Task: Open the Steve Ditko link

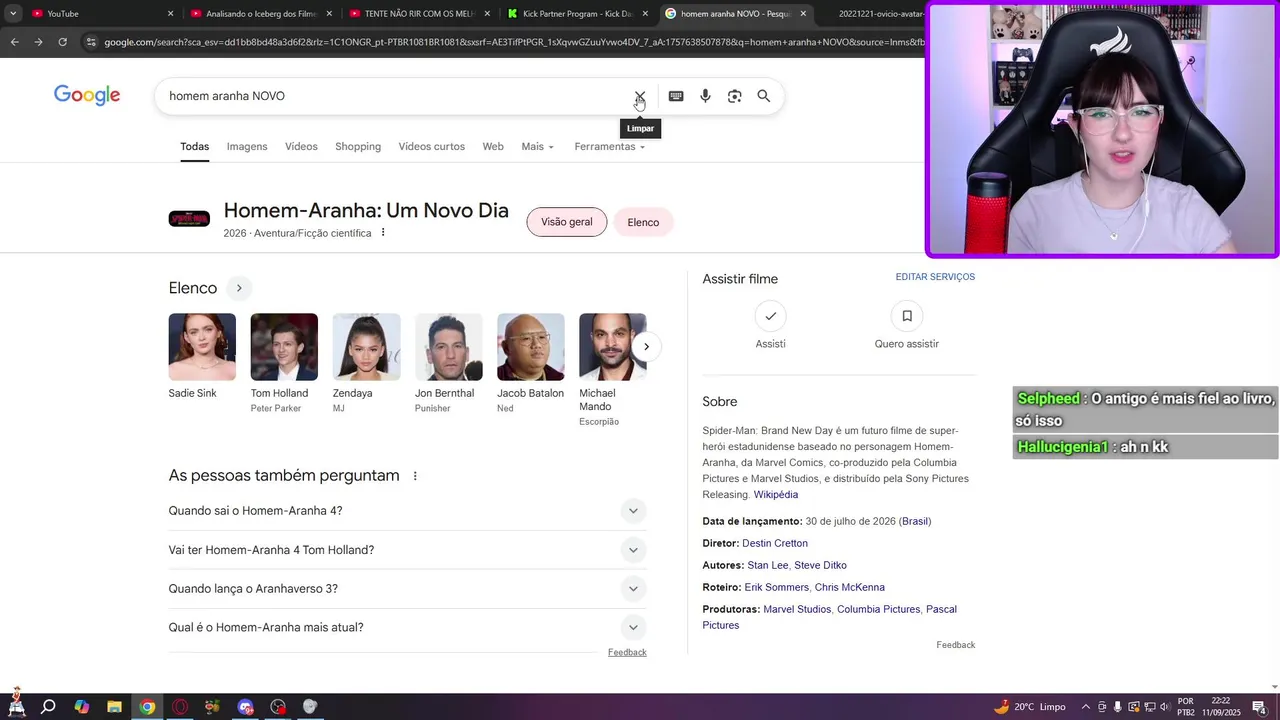Action: click(820, 565)
